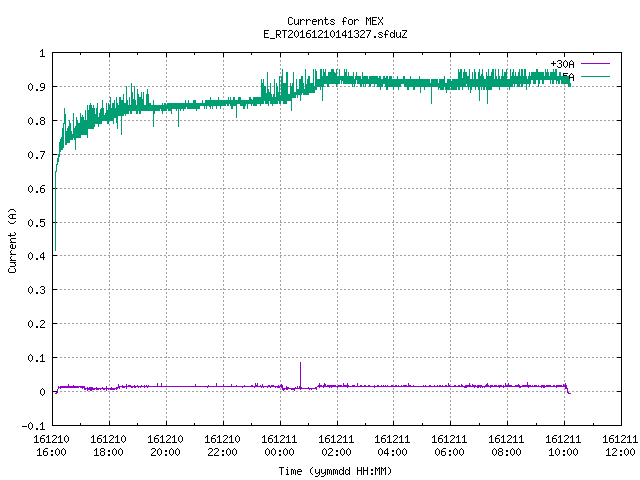Click the x-axis label '161210 16:00'
Viewport: 640px width, 480px height.
(x=51, y=446)
